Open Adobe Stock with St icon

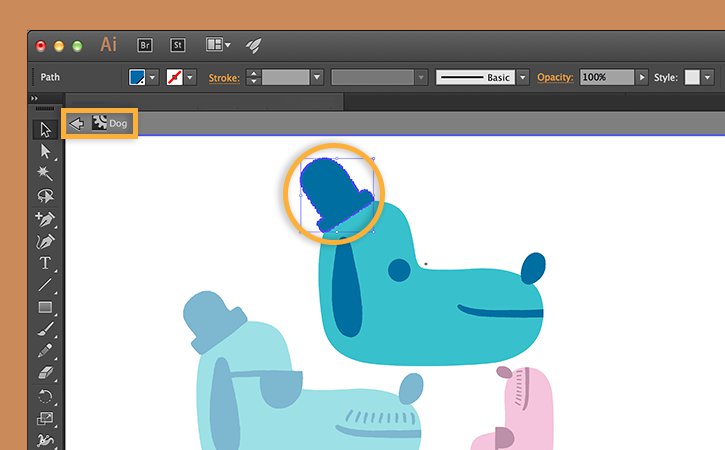(178, 45)
